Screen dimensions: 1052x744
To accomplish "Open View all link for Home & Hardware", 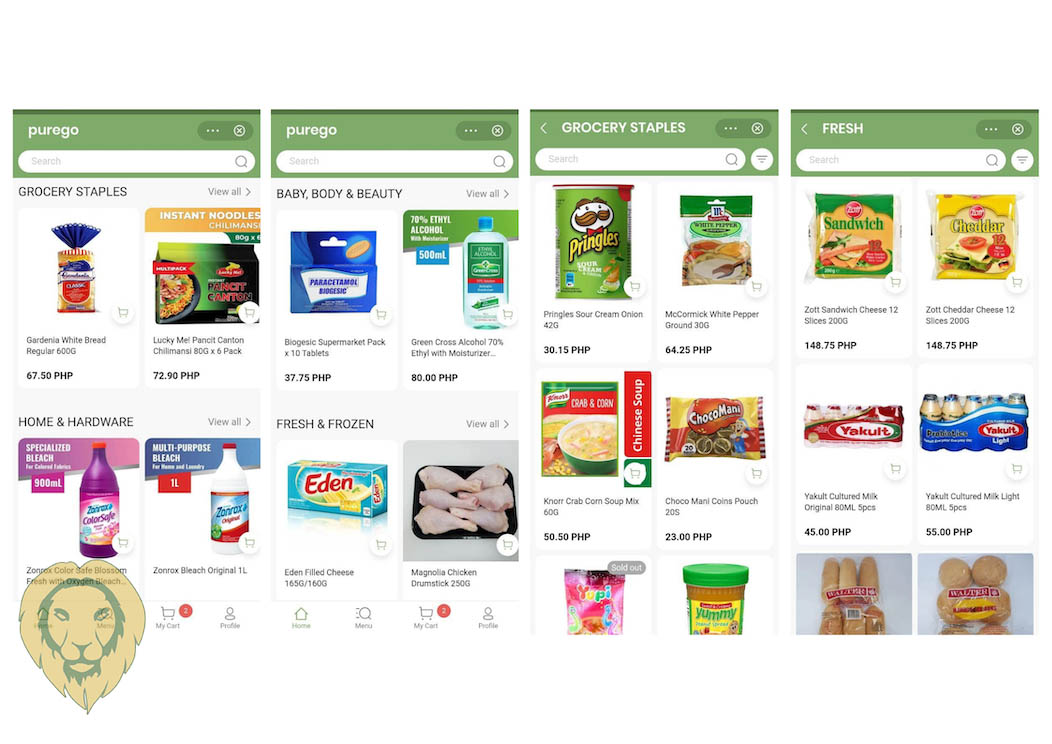I will click(229, 422).
